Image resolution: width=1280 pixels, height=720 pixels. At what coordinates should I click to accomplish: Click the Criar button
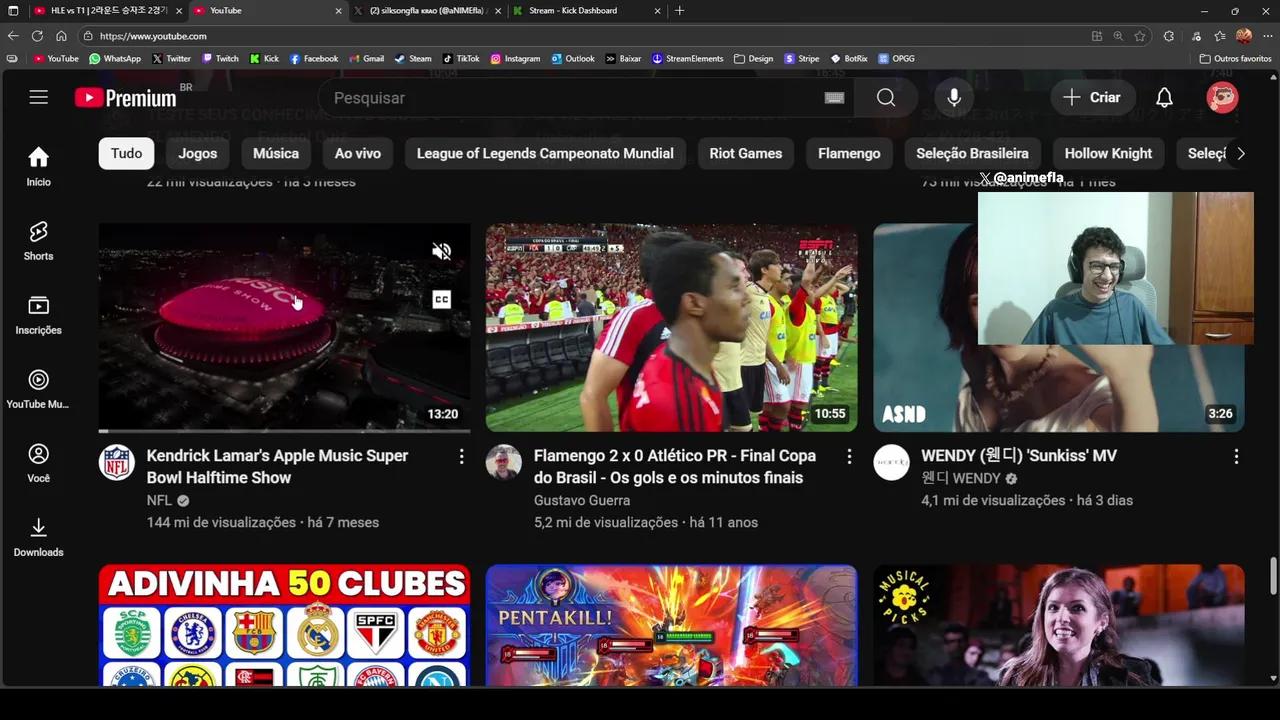point(1092,97)
